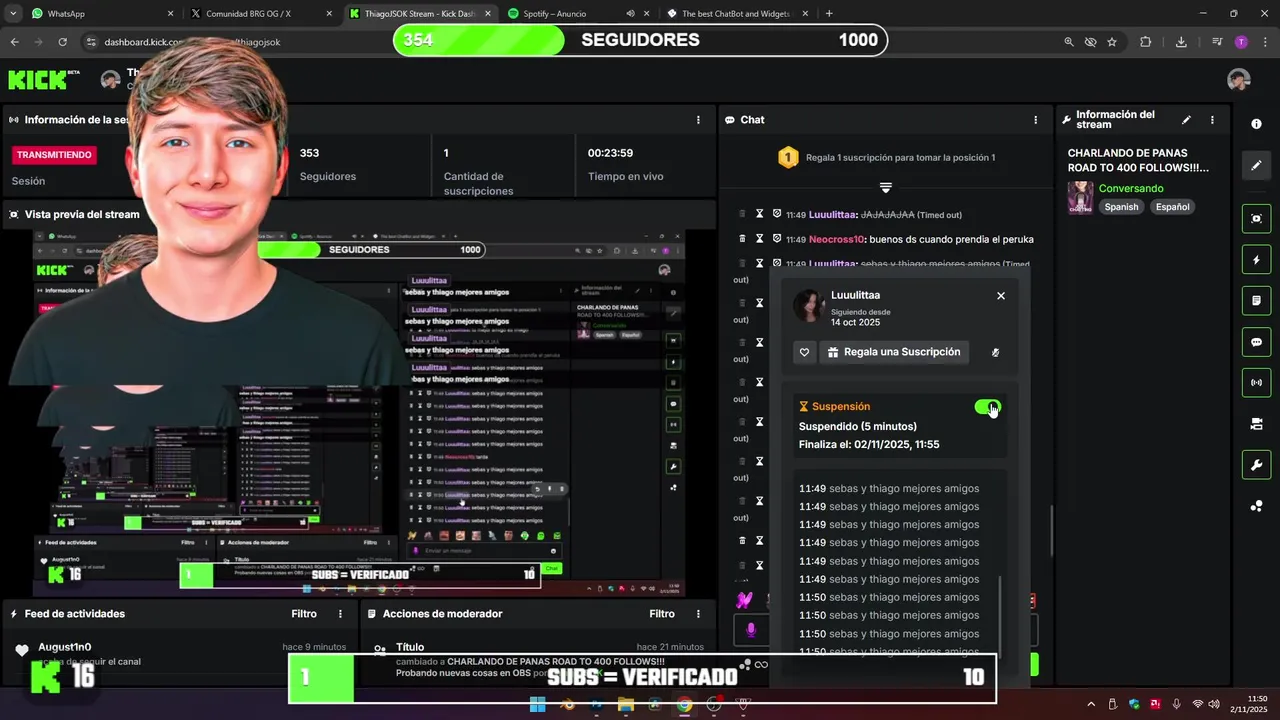1280x720 pixels.
Task: Mute the Spotify tab audio icon
Action: tap(630, 14)
